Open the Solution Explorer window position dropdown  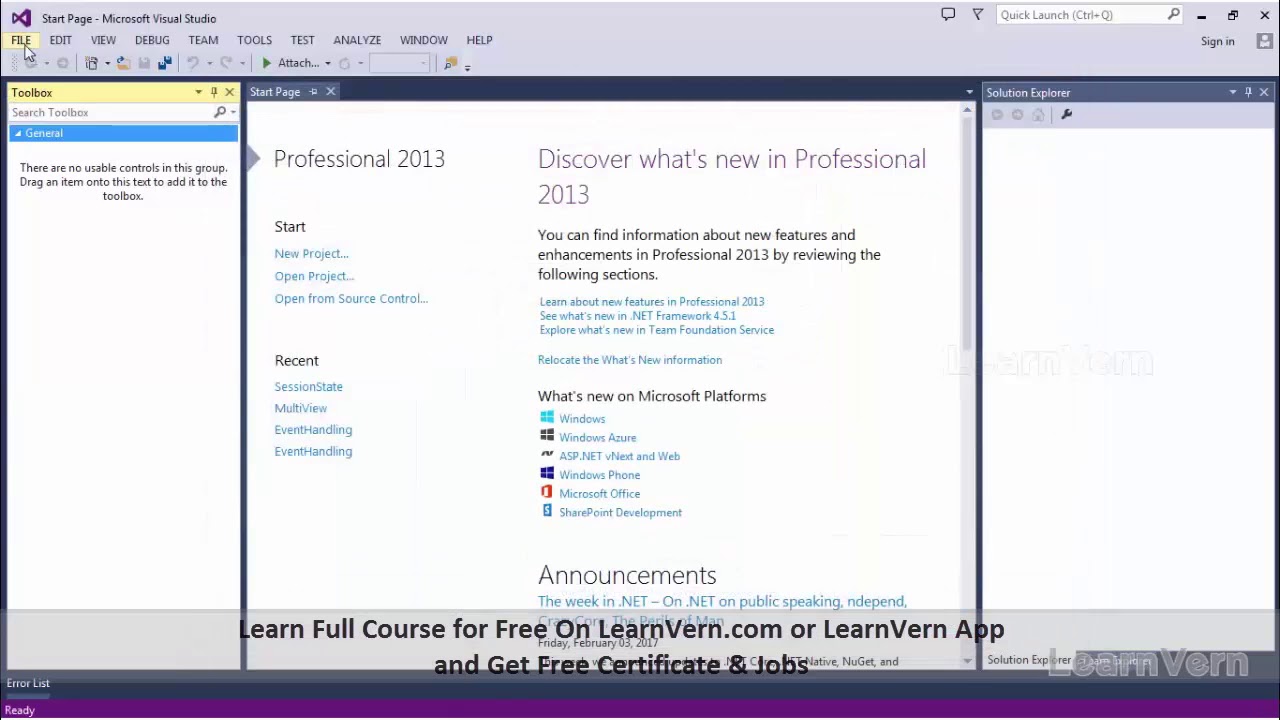pos(1233,92)
